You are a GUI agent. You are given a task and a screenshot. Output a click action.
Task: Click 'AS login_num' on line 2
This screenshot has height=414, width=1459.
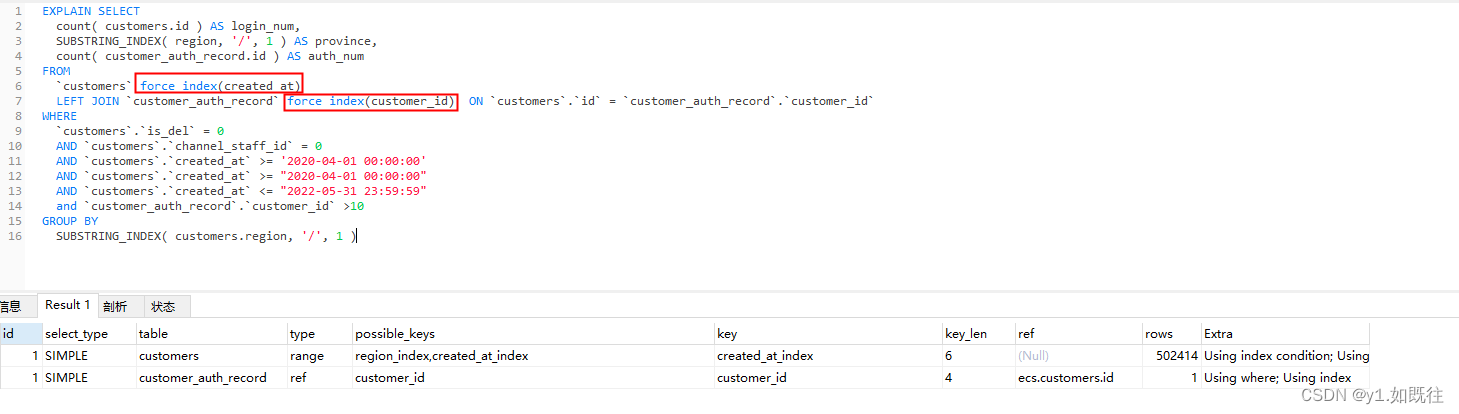point(254,26)
